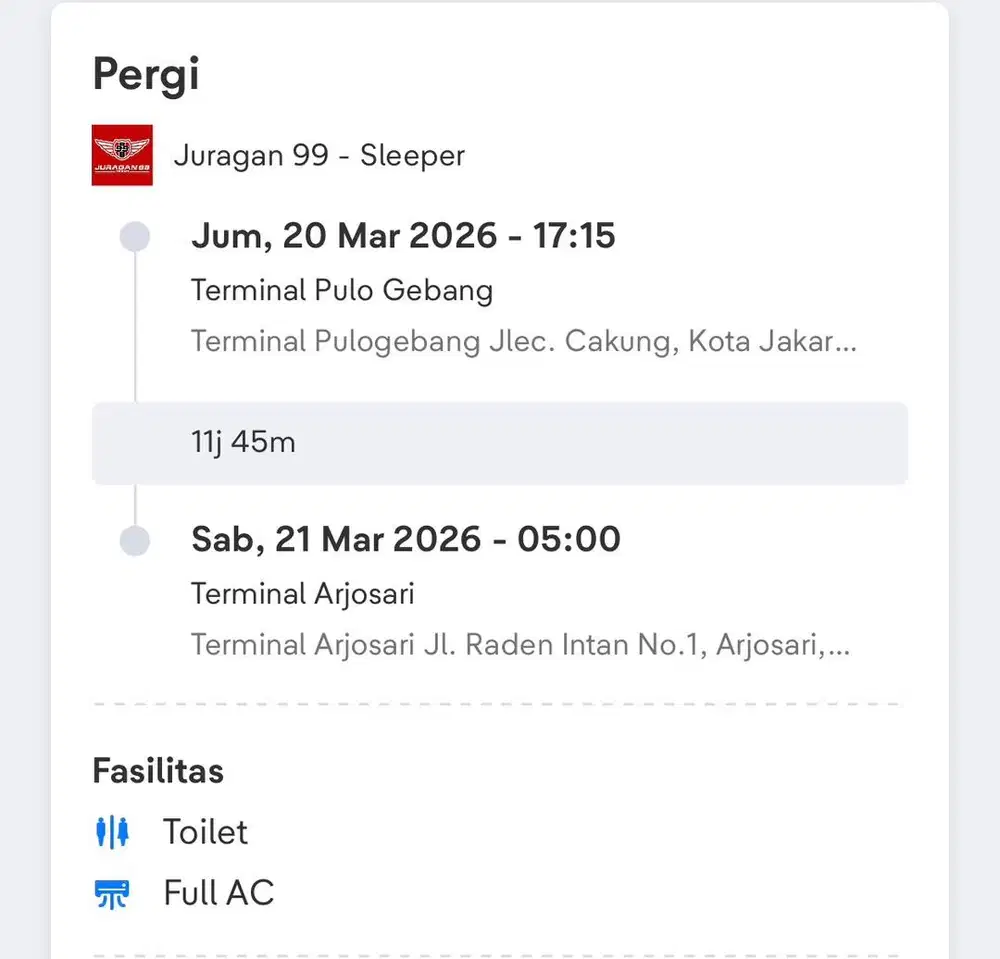Open the Fasilitas section heading
The width and height of the screenshot is (1000, 959).
tap(158, 770)
